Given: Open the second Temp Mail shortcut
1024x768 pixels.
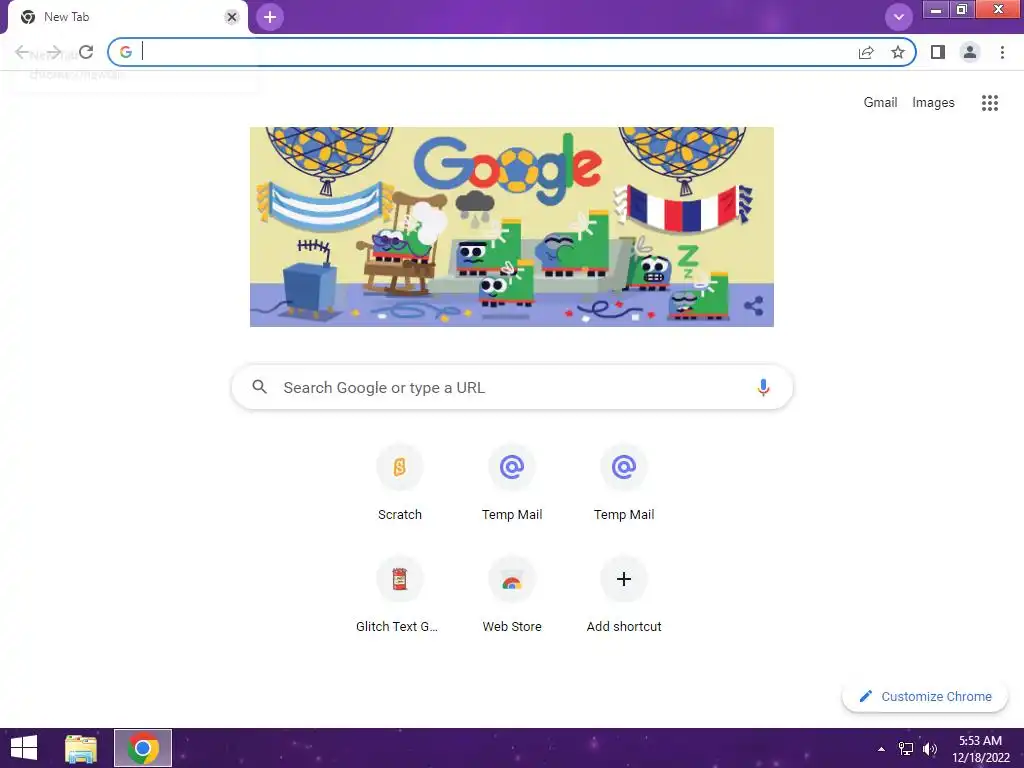Looking at the screenshot, I should coord(624,483).
